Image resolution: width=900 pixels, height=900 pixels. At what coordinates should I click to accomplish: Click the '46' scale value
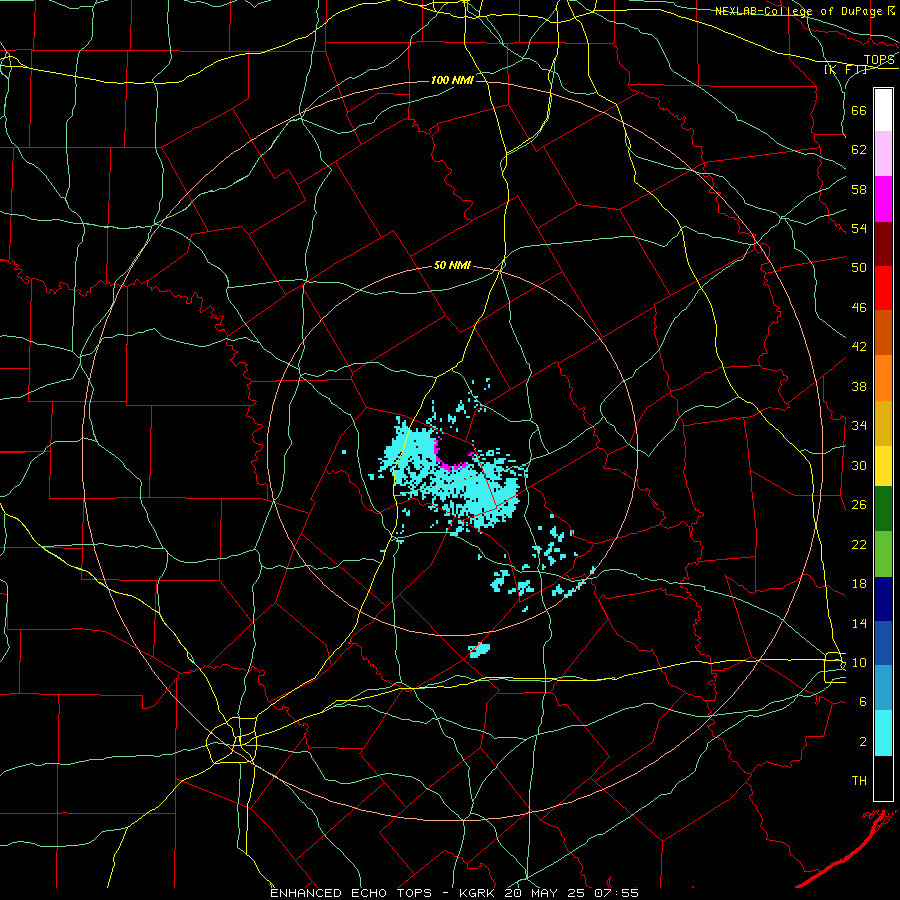(x=859, y=308)
